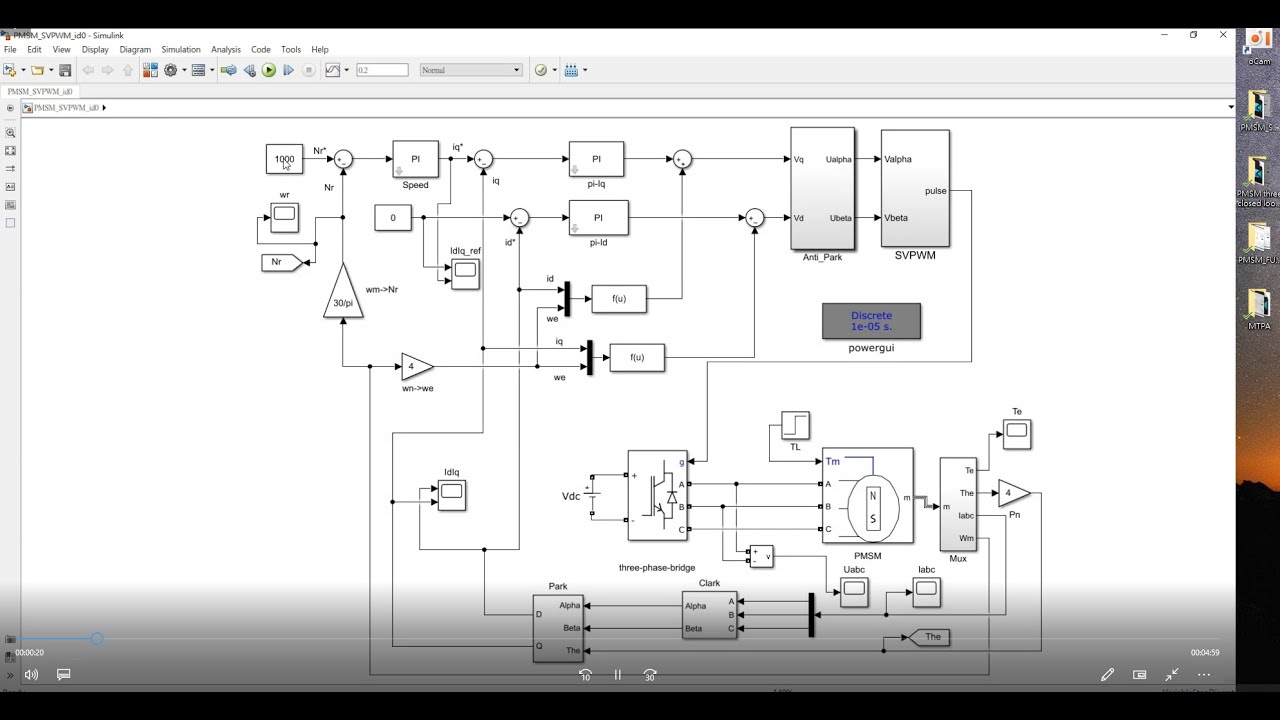Image resolution: width=1280 pixels, height=720 pixels.
Task: Click the Te scope block
Action: coord(1016,433)
